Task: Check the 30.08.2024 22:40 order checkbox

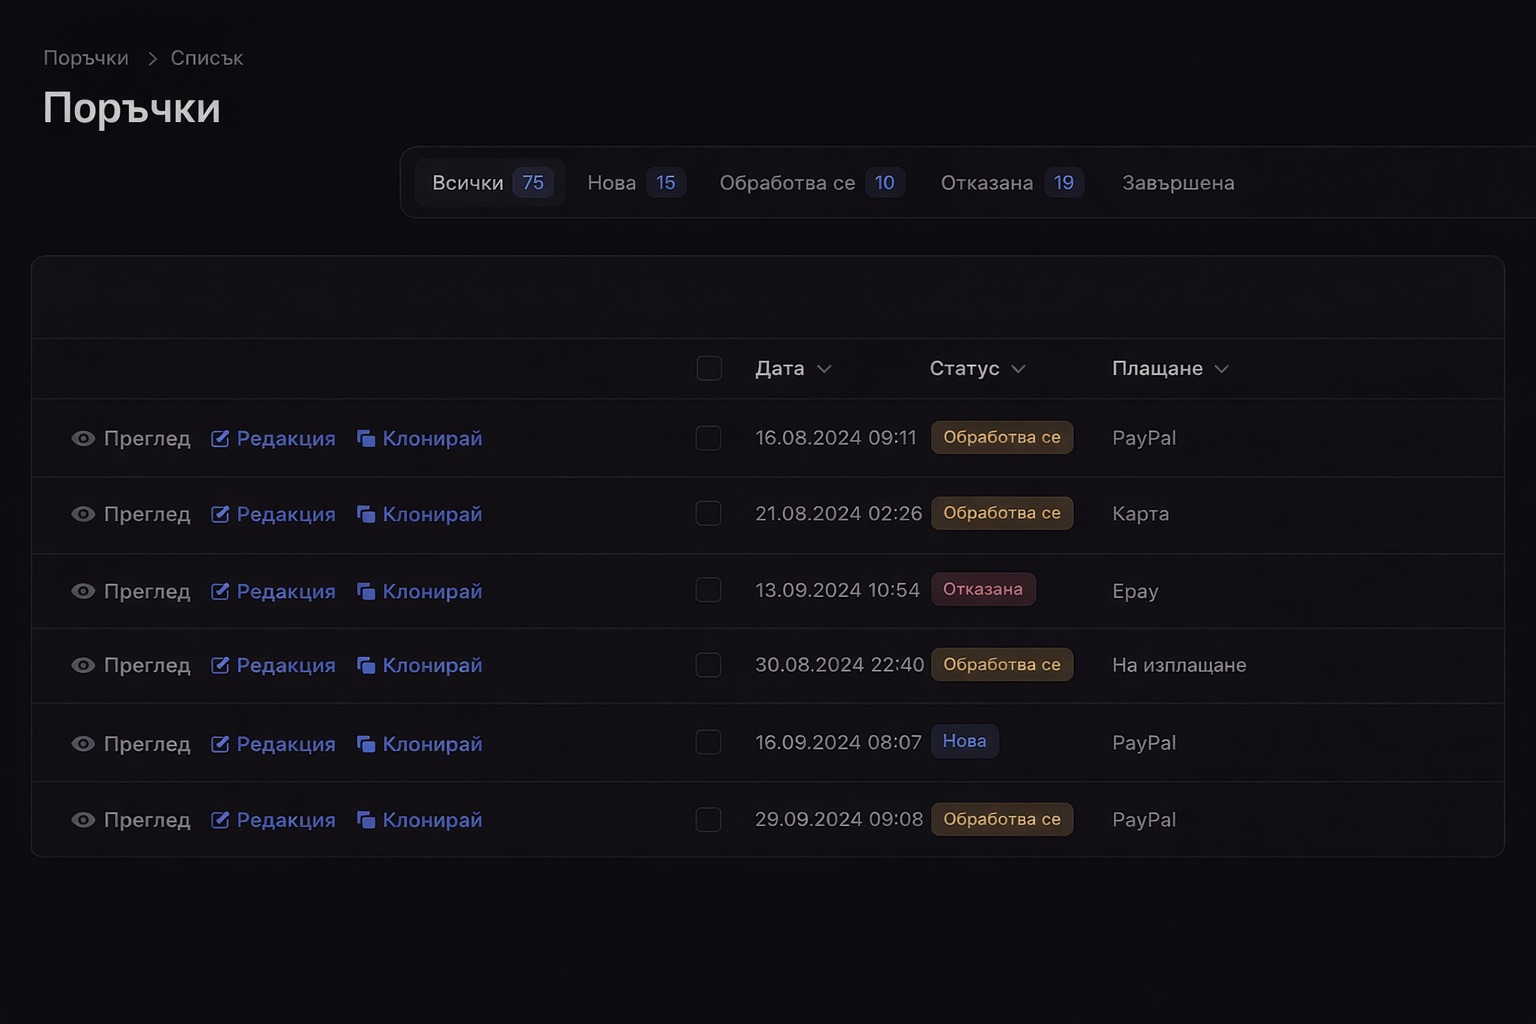Action: 708,665
